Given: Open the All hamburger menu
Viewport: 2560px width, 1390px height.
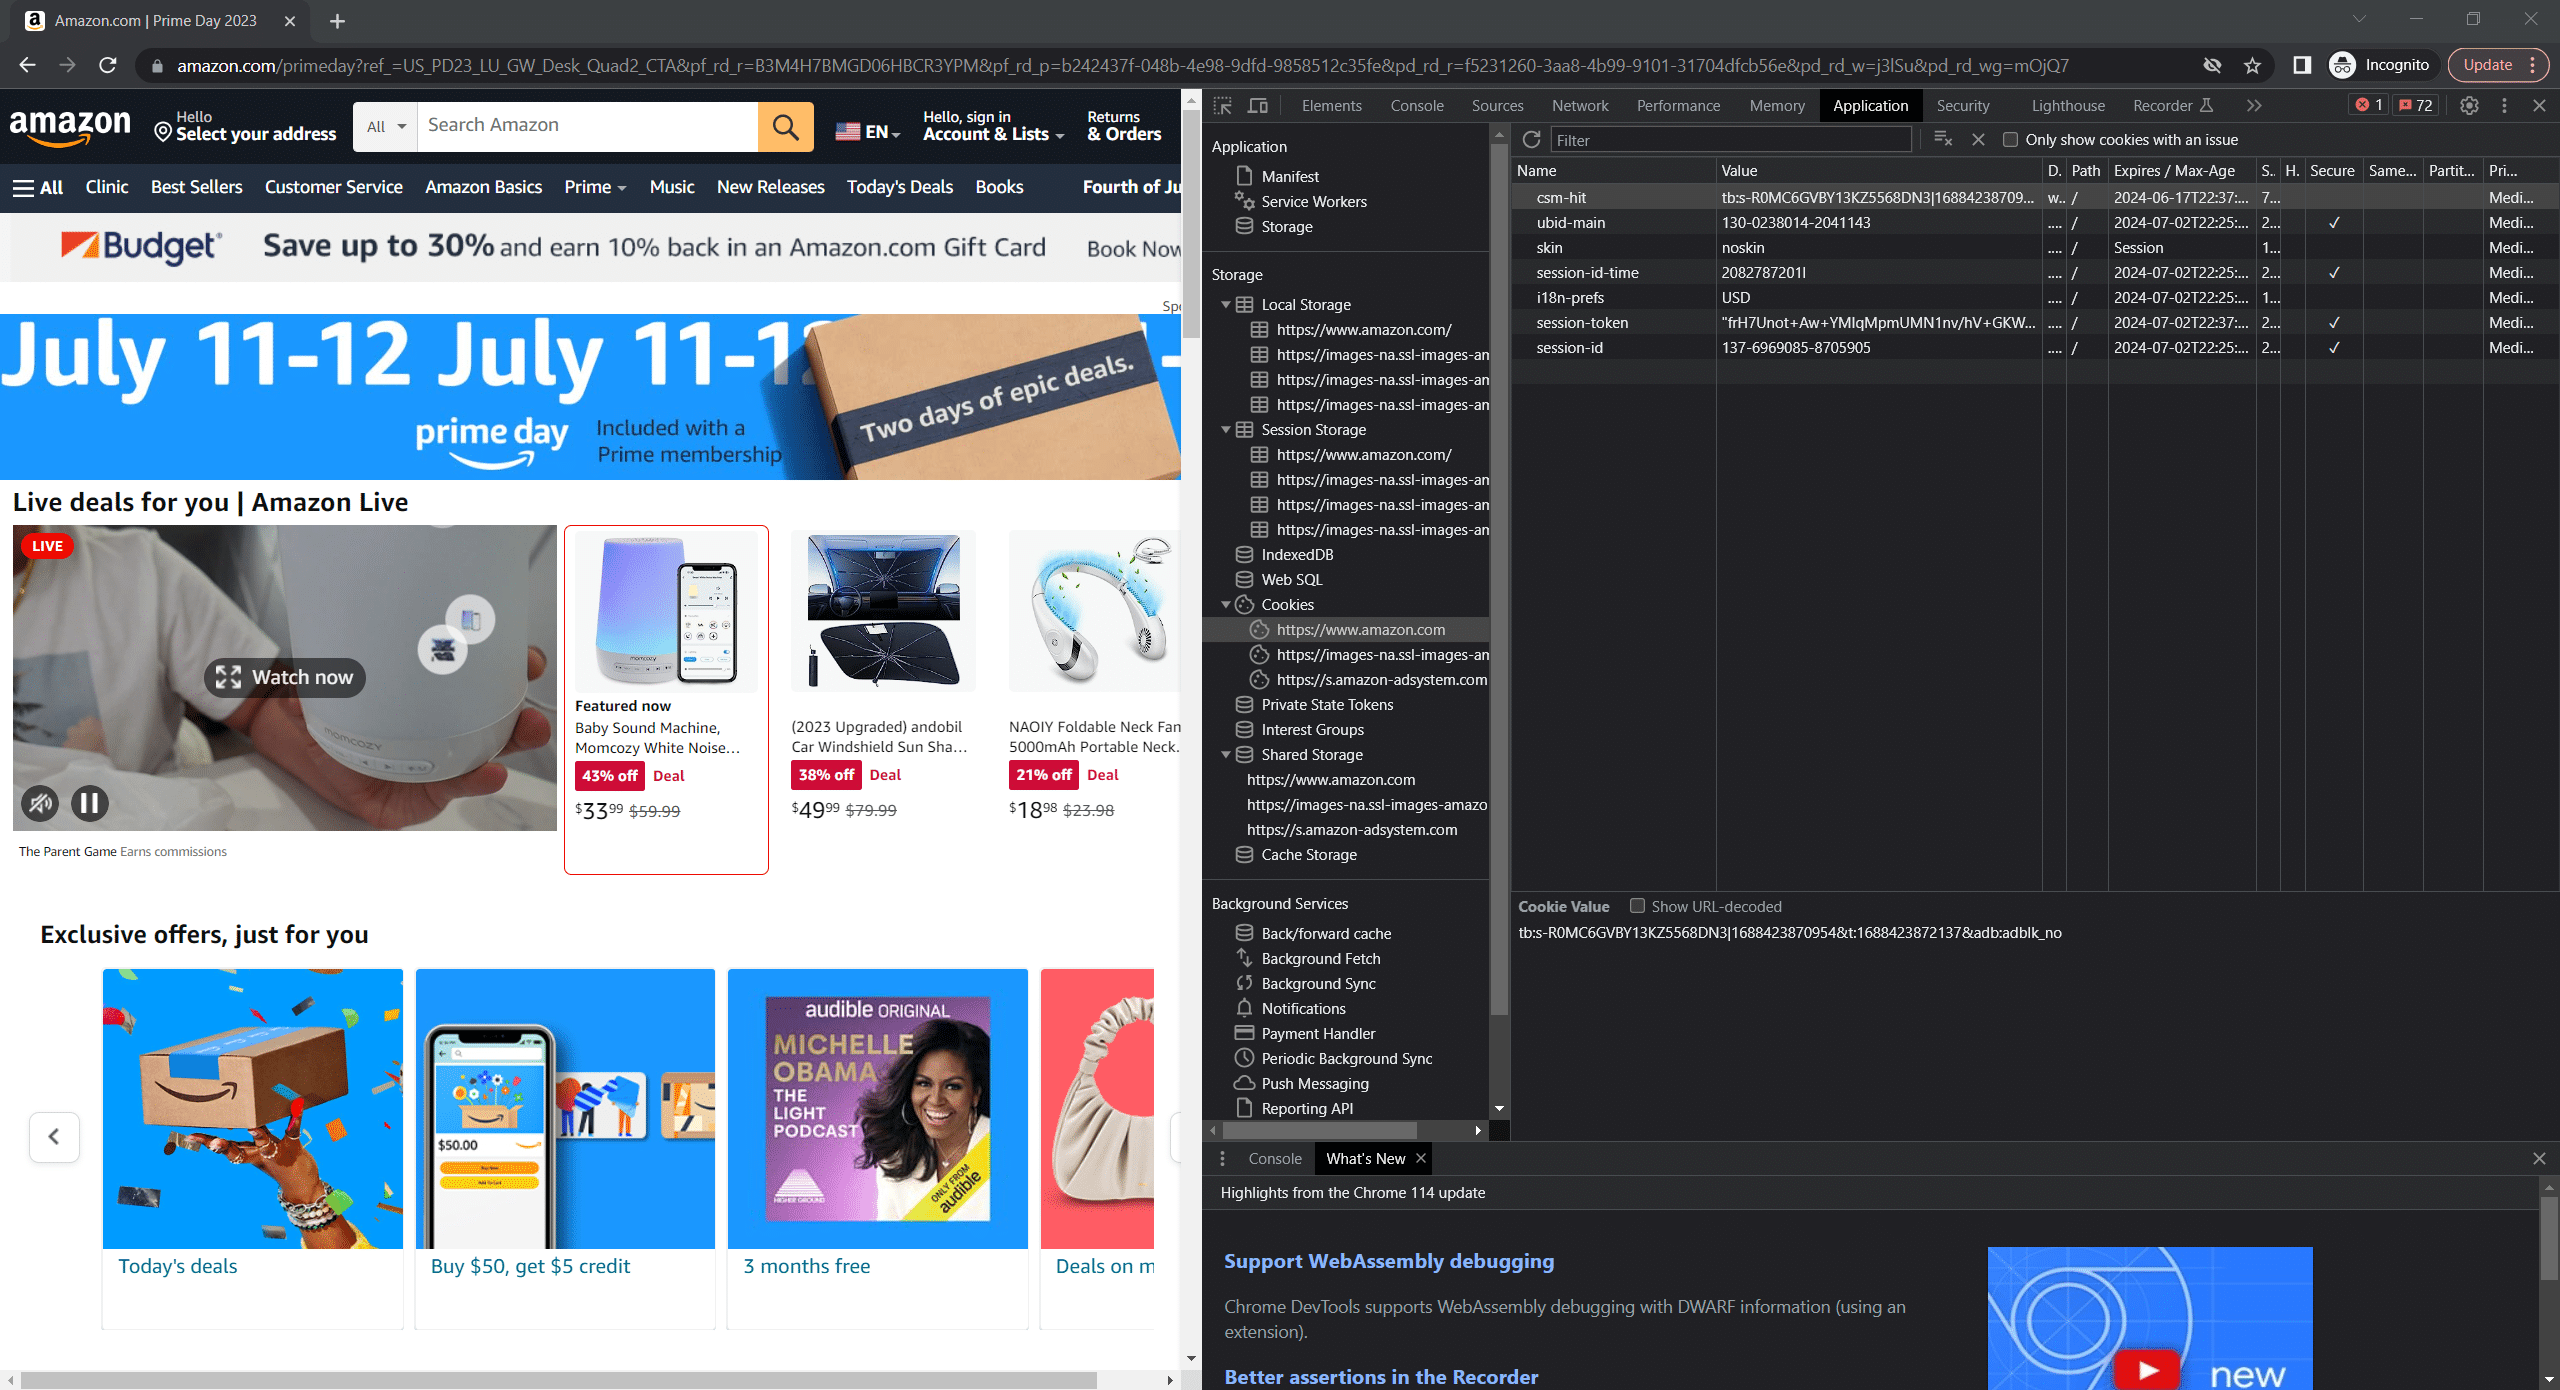Looking at the screenshot, I should coord(38,187).
